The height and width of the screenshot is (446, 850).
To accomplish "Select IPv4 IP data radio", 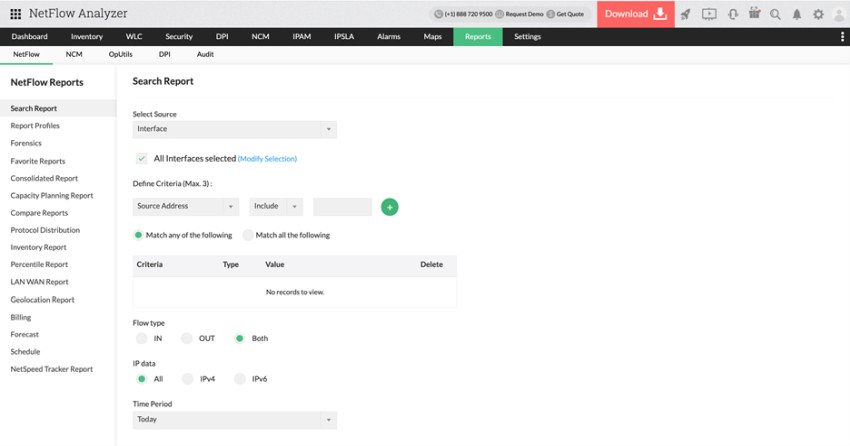I will [x=188, y=379].
